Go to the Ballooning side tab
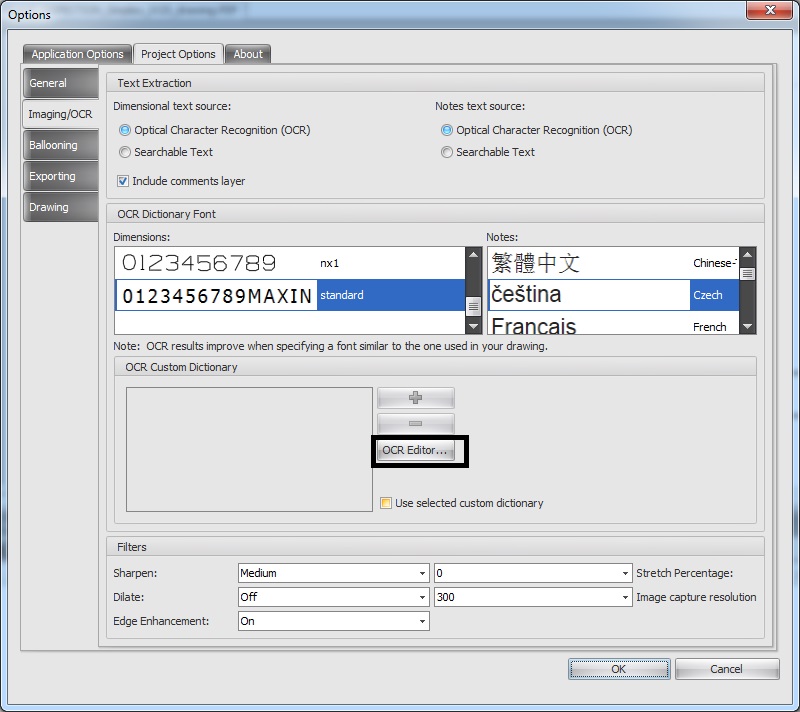Screen dimensions: 800x712 53,145
